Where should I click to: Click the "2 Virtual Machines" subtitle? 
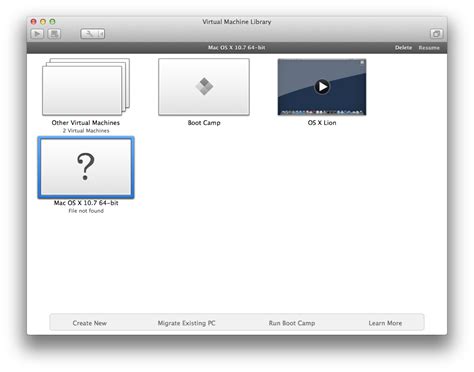point(86,131)
